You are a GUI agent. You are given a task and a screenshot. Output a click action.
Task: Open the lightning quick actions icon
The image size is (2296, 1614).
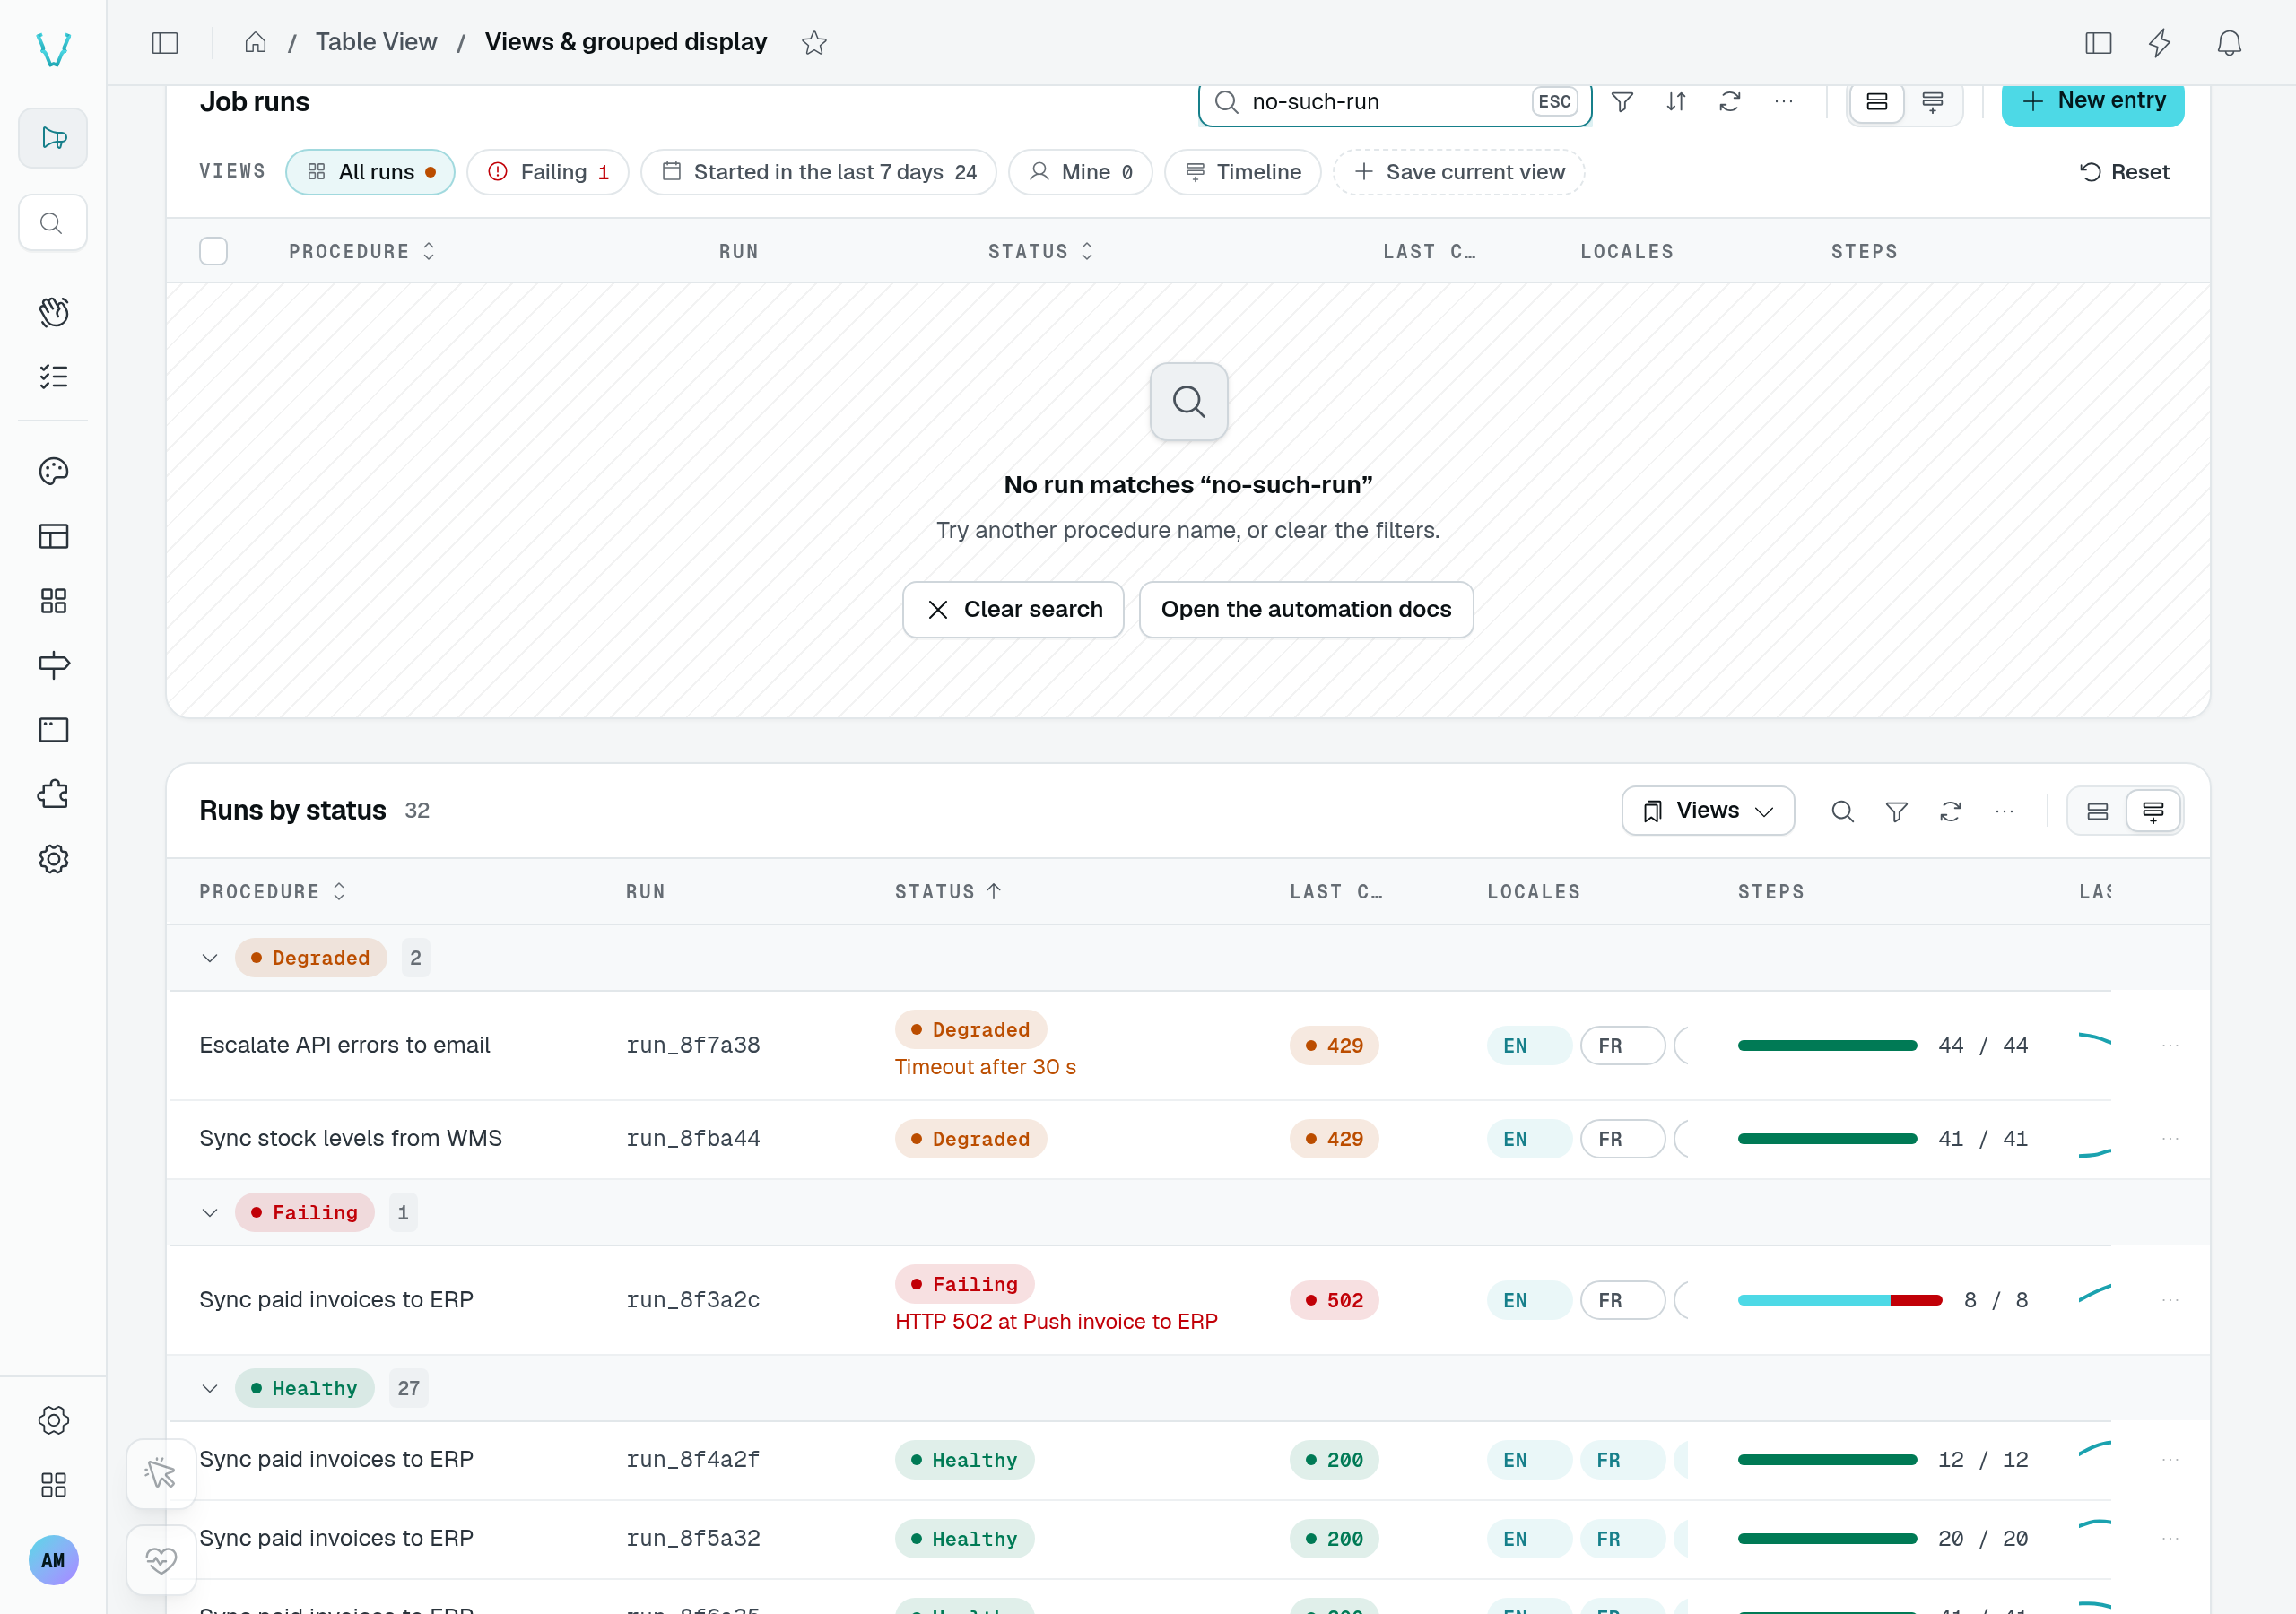coord(2160,43)
